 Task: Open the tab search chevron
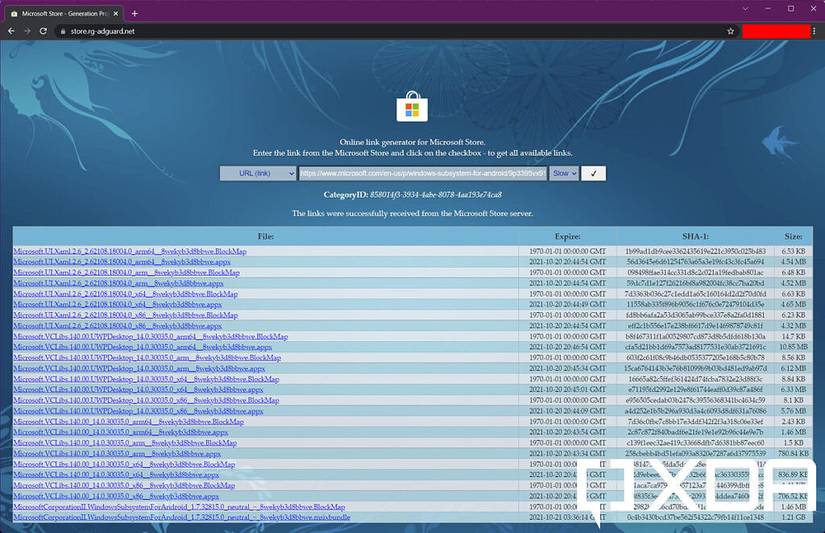tap(745, 9)
